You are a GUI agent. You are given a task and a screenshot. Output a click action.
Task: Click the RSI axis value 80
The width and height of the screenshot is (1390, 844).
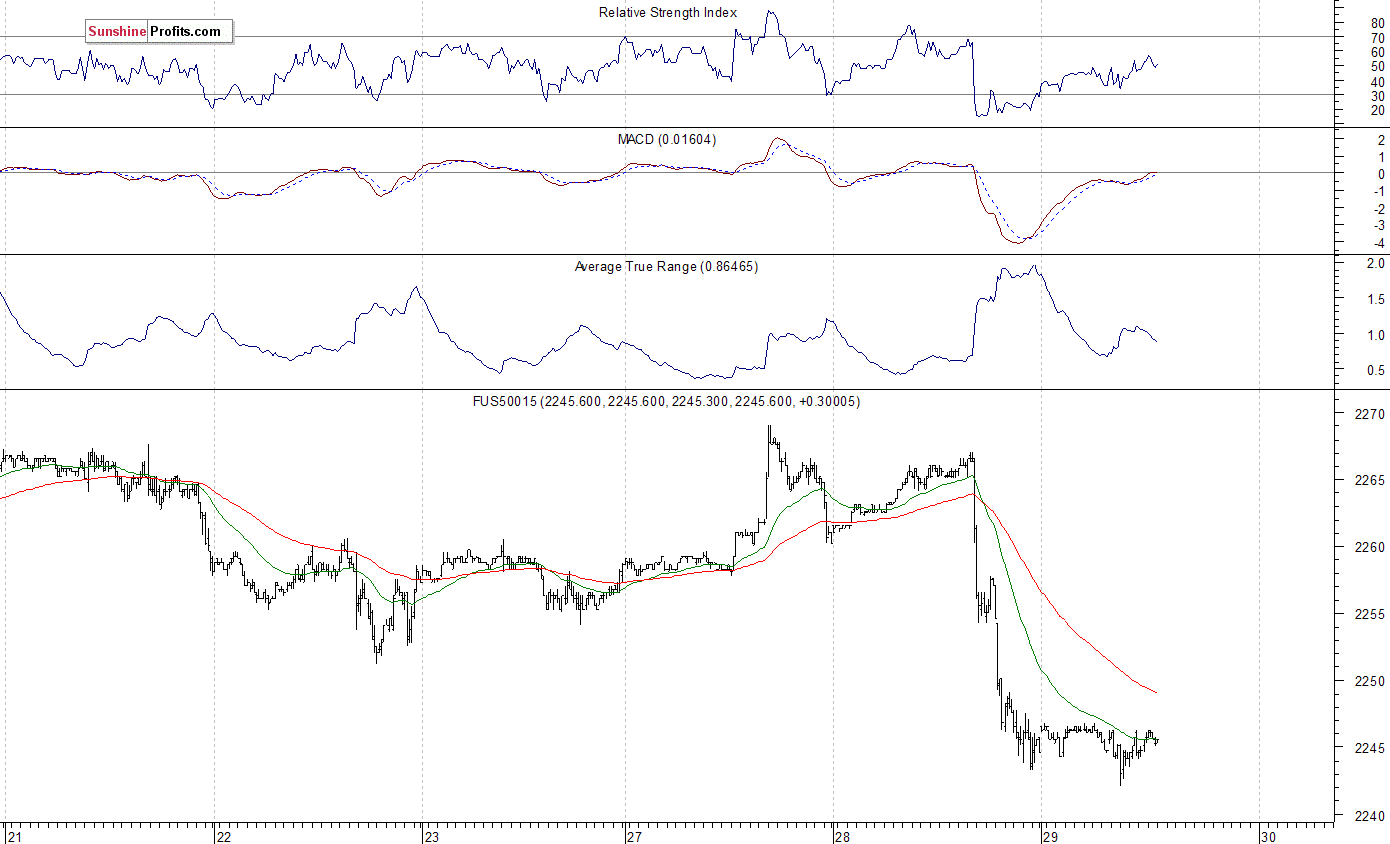pos(1378,23)
